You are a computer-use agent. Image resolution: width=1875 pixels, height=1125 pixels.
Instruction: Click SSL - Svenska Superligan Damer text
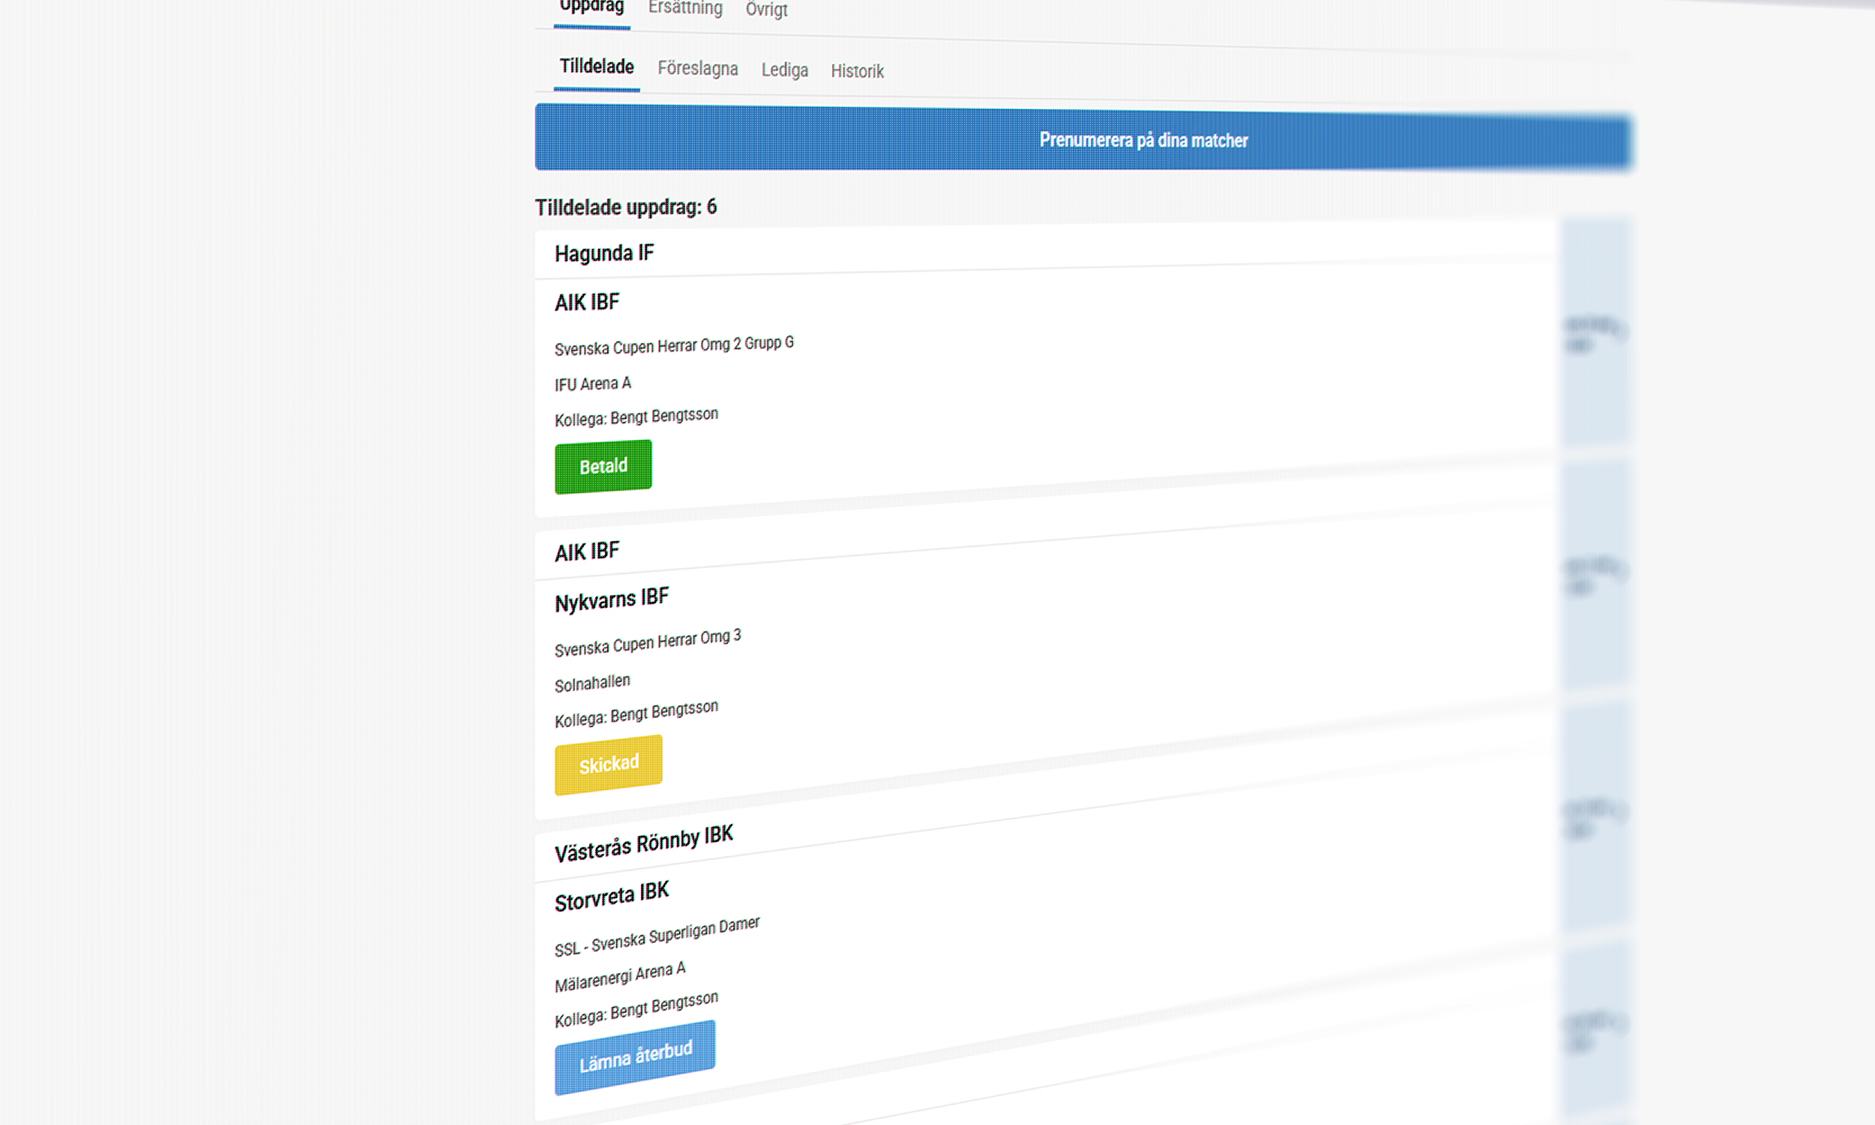coord(657,937)
